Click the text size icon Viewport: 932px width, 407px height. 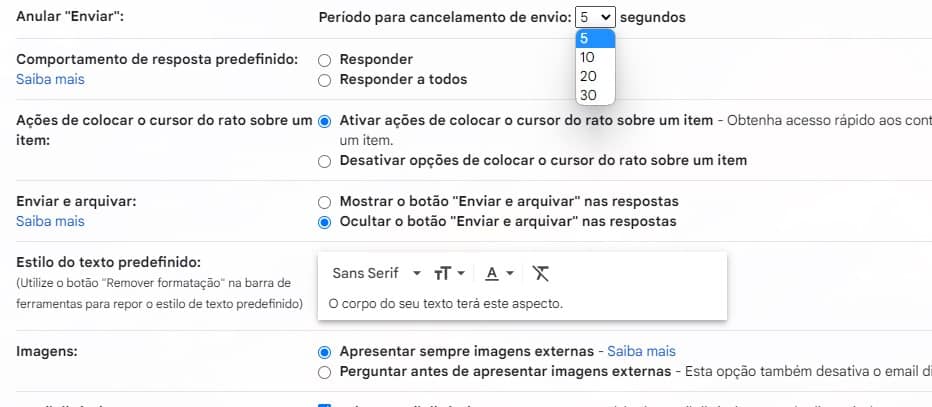click(x=442, y=273)
